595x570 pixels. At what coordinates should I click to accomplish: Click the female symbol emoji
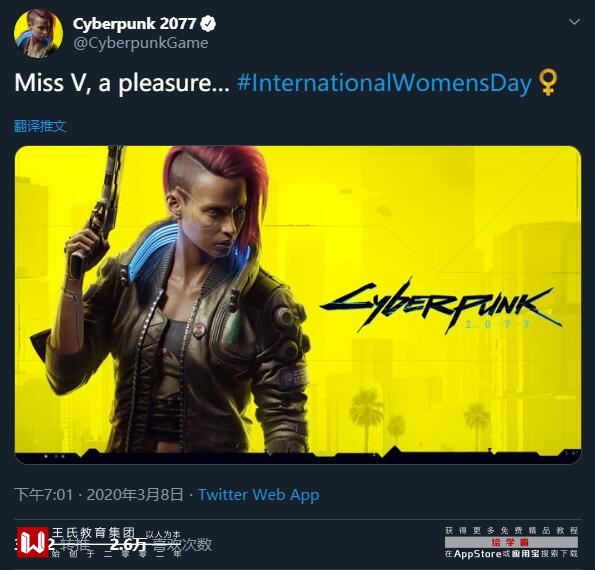click(548, 82)
